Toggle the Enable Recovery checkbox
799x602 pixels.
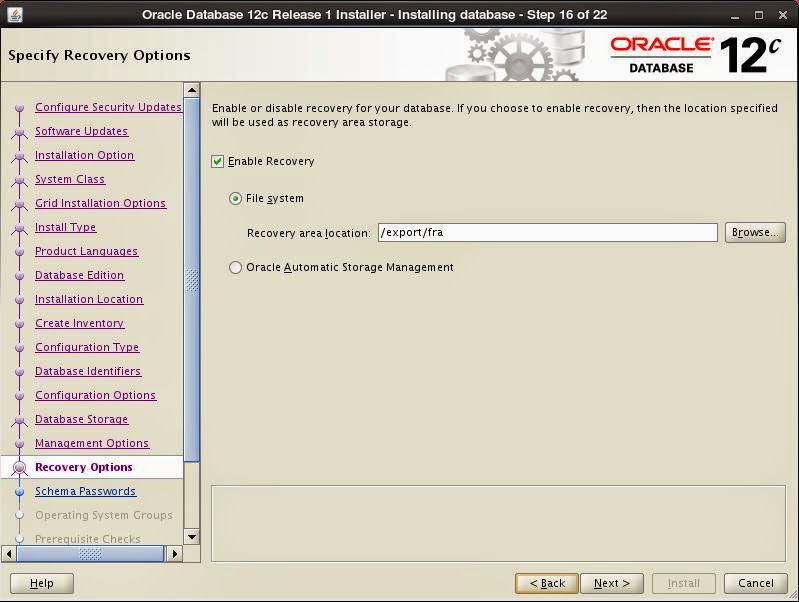[218, 162]
